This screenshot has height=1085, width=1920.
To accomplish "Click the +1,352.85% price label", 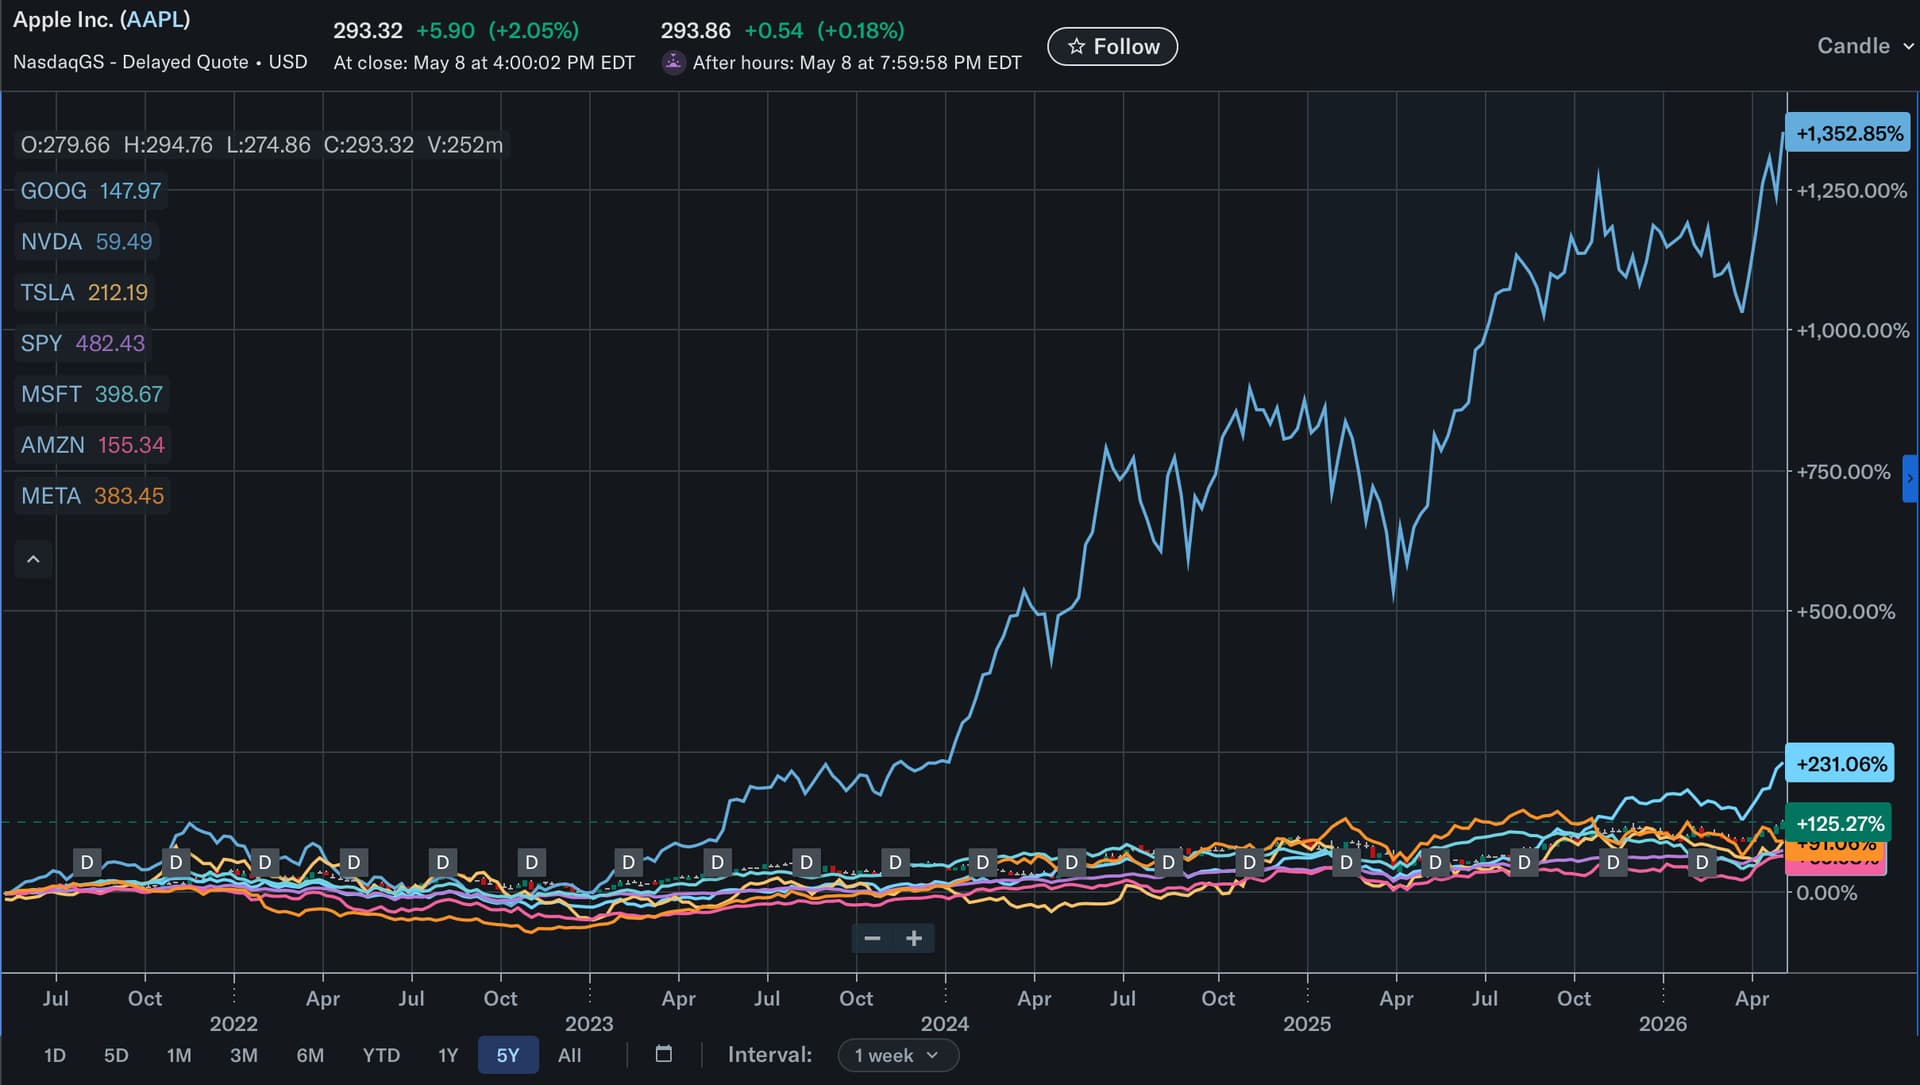I will pyautogui.click(x=1848, y=134).
